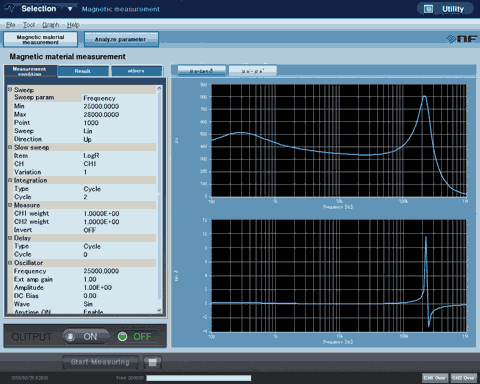Click the Variation value 1

pos(85,172)
